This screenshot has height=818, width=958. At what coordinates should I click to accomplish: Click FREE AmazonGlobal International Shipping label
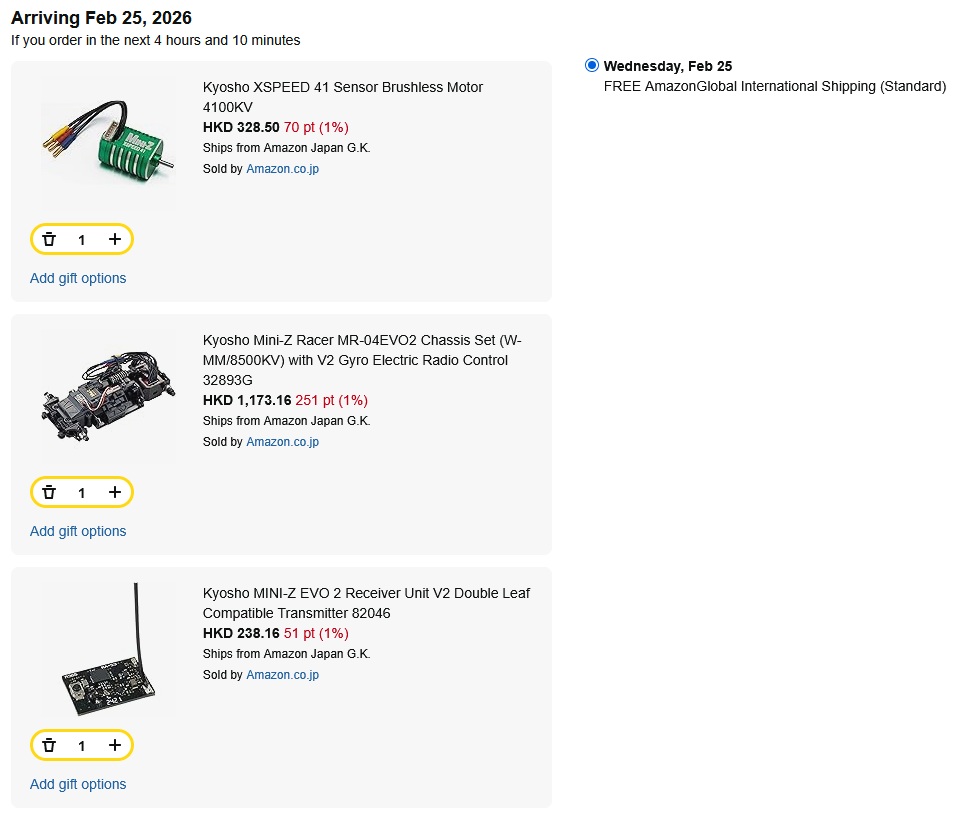[x=774, y=87]
